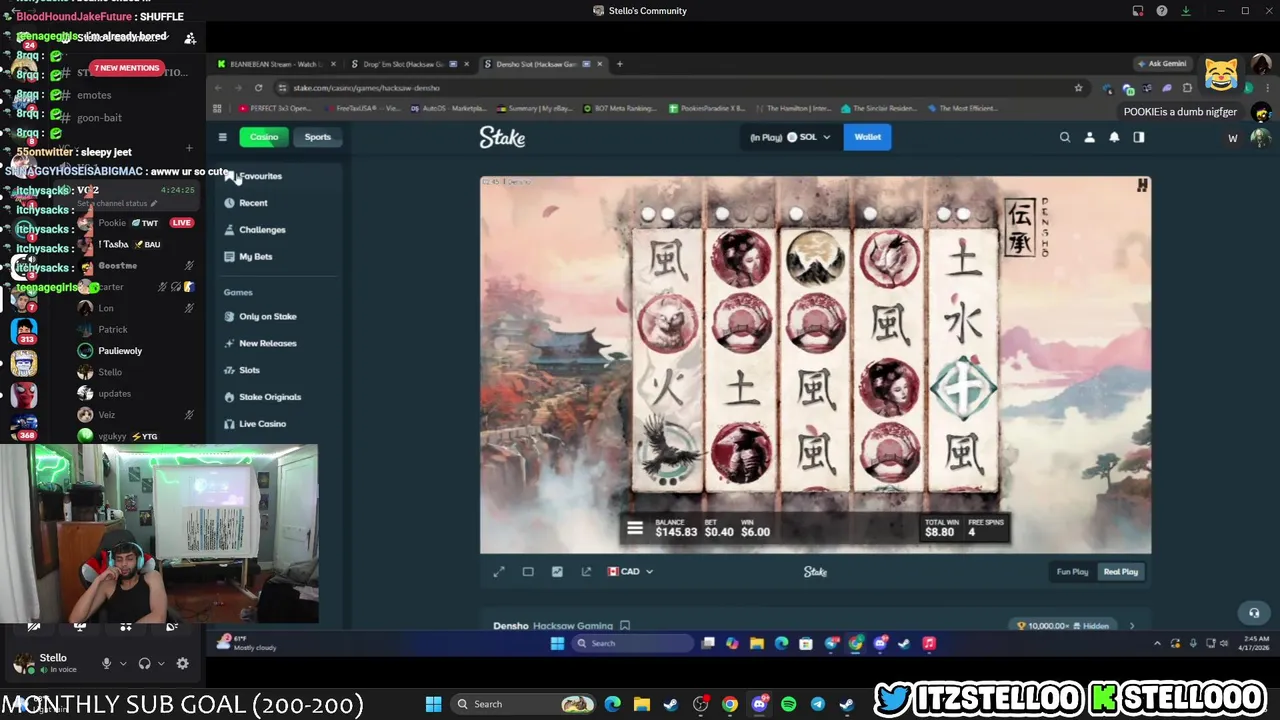Open Discord inbox icon in title bar
Screen dimensions: 1280x720
(1138, 11)
